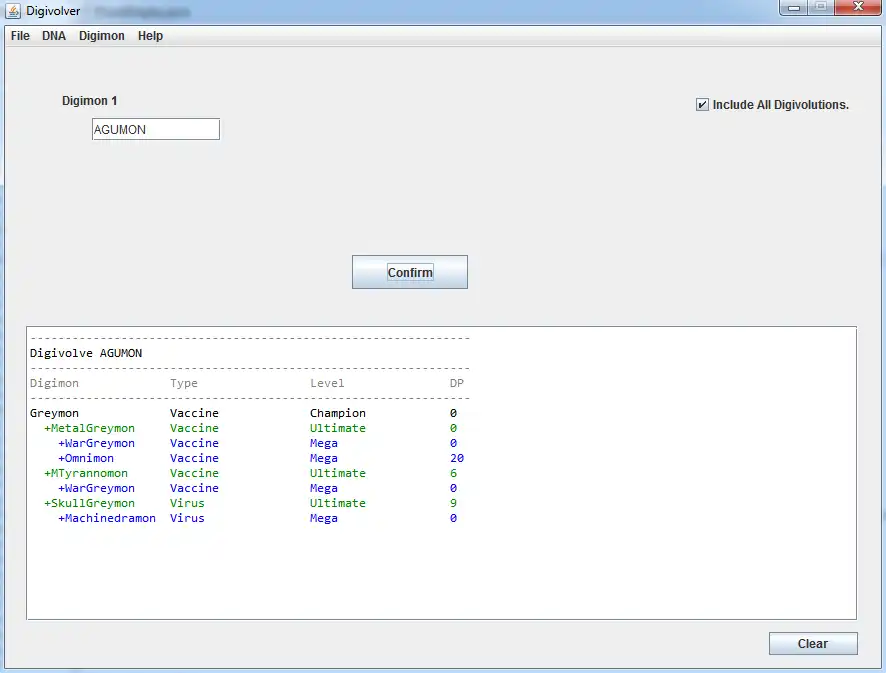
Task: Click Machinedramon's Virus type text
Action: 187,518
